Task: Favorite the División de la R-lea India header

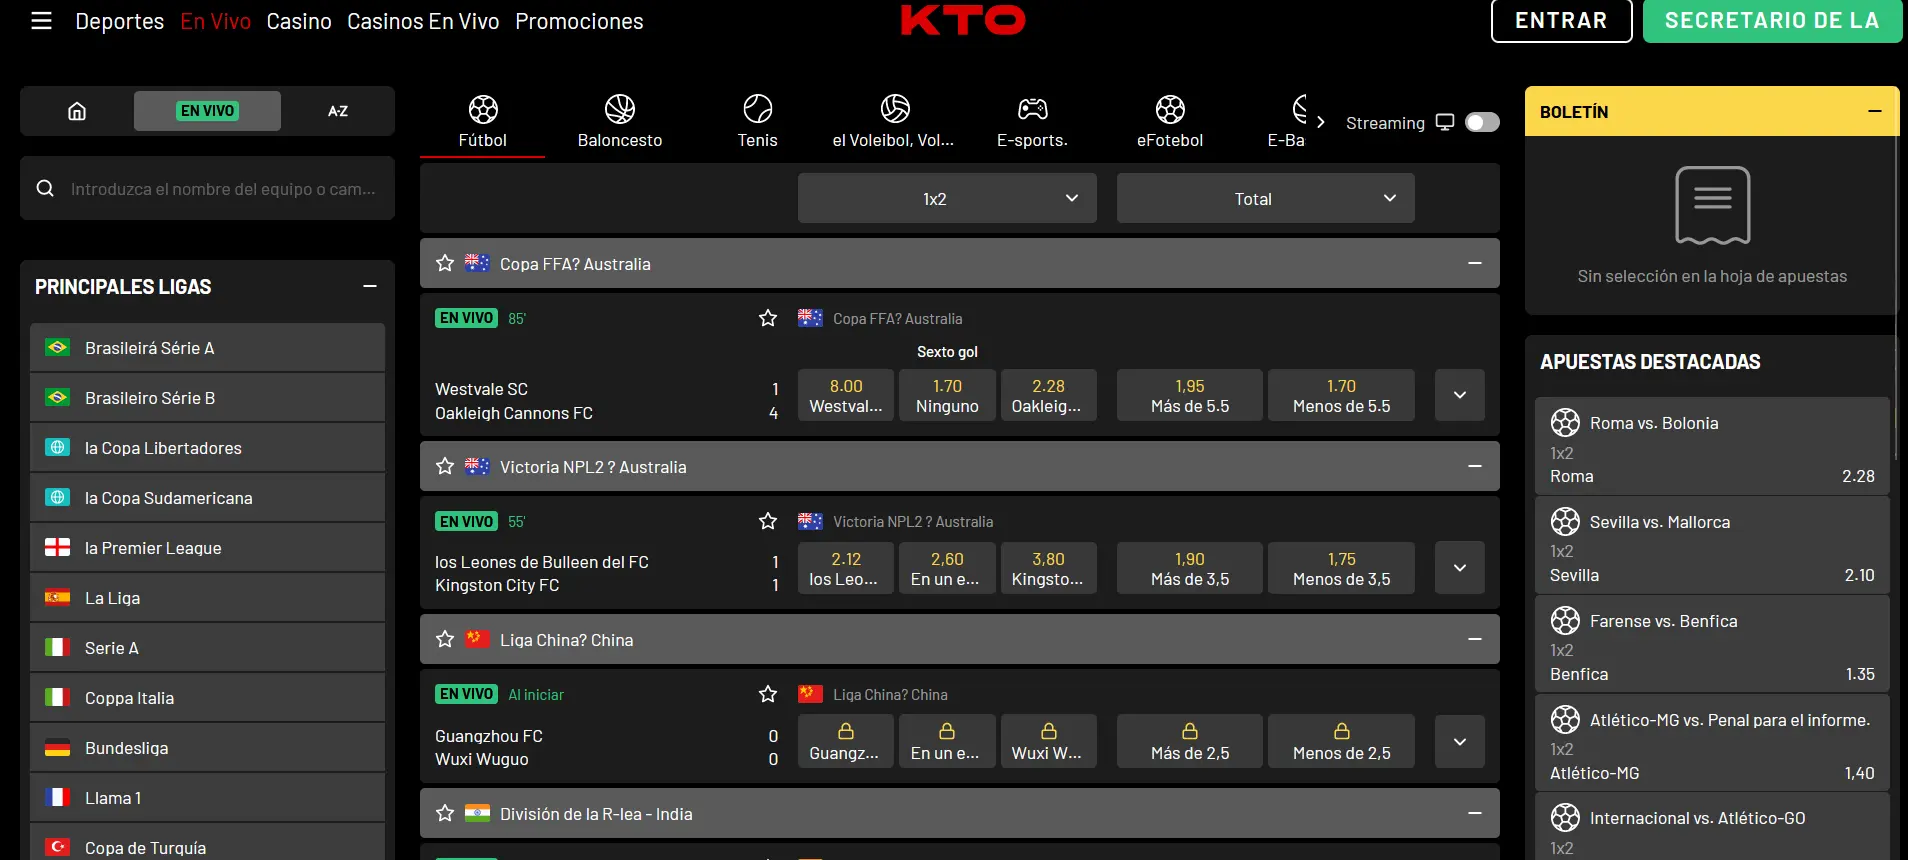Action: (445, 813)
